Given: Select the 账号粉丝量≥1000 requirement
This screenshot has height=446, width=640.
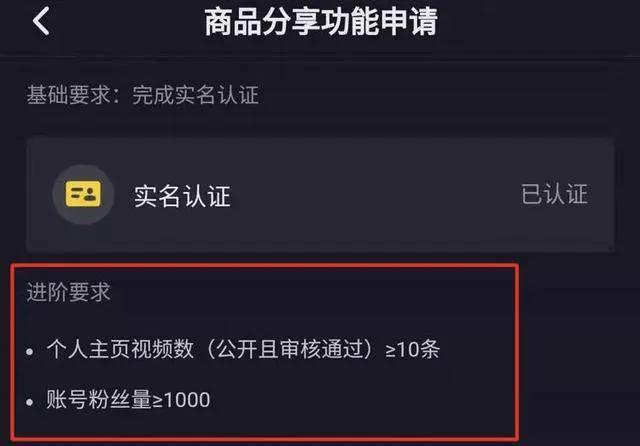Looking at the screenshot, I should click(128, 399).
